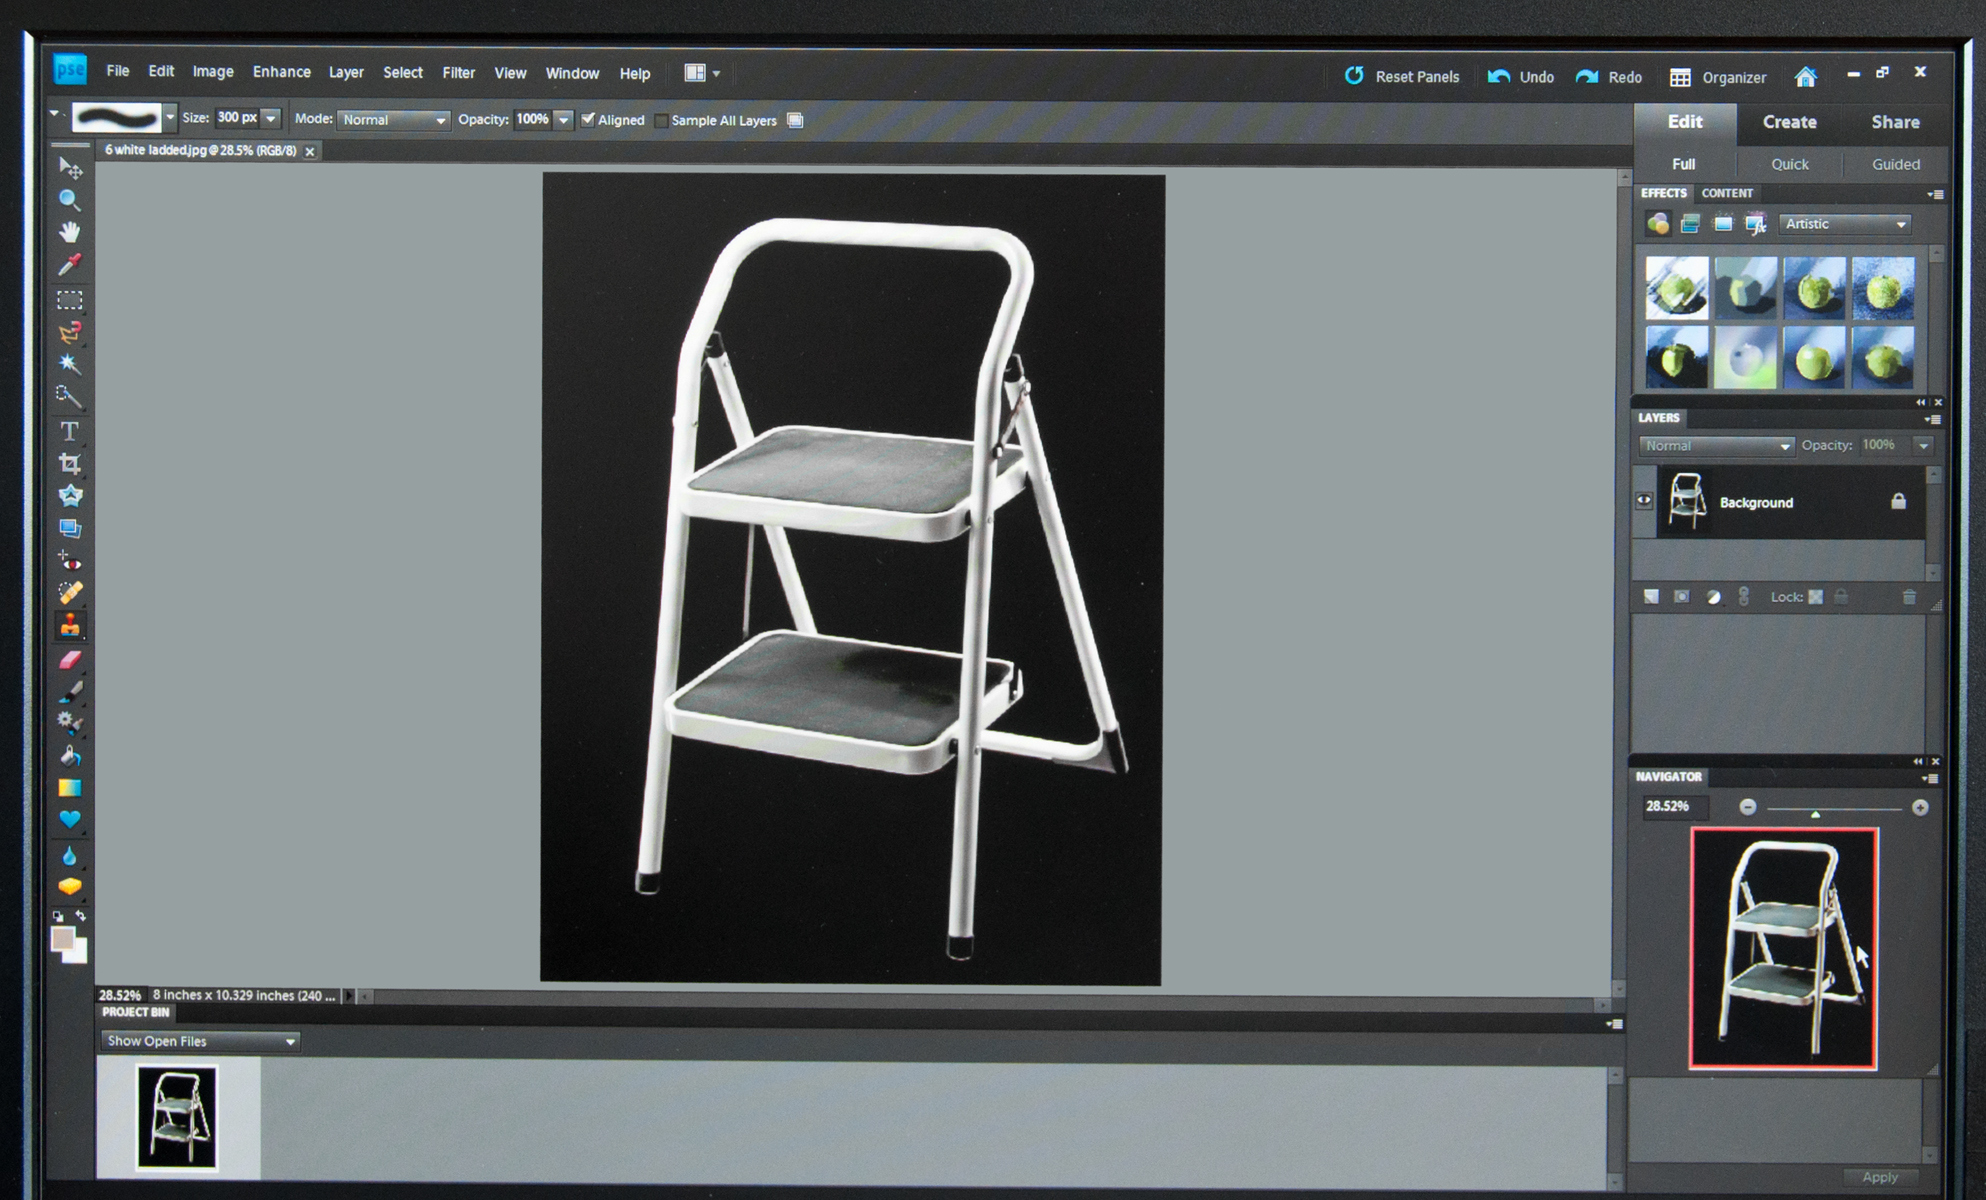Image resolution: width=1986 pixels, height=1200 pixels.
Task: Enable Sample All Layers checkbox
Action: click(x=661, y=120)
